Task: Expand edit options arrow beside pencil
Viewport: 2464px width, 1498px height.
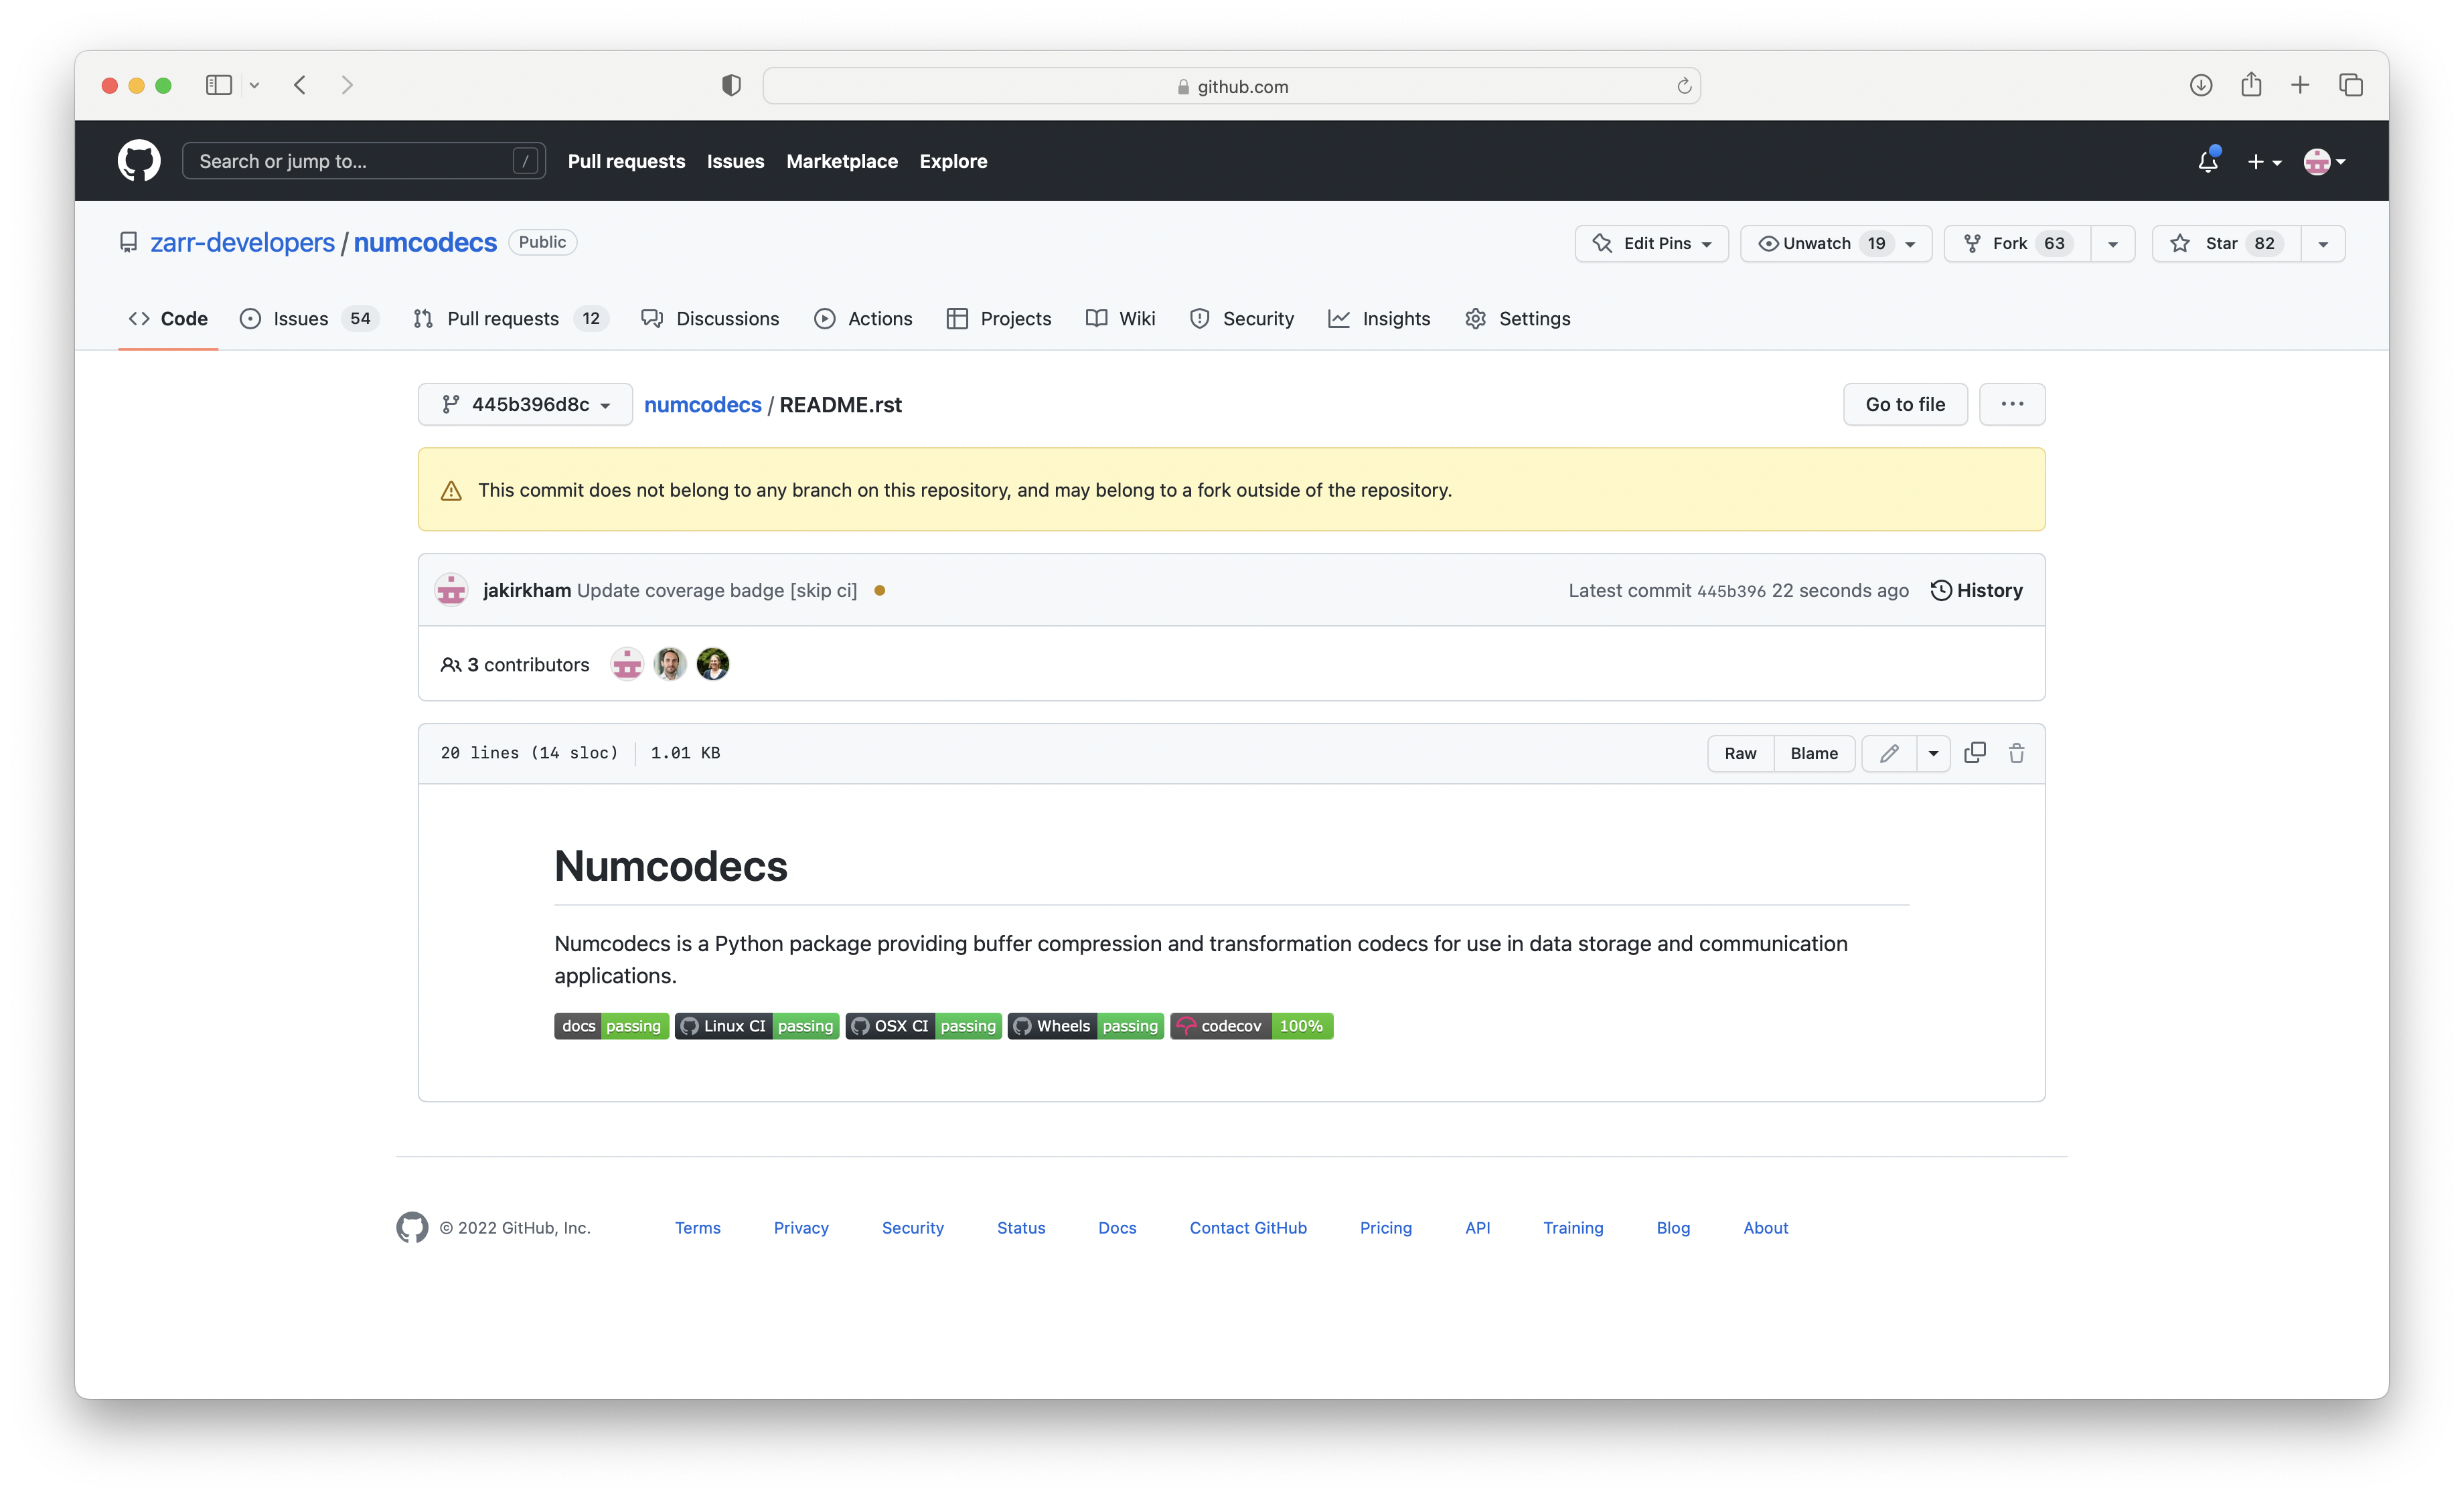Action: click(1933, 753)
